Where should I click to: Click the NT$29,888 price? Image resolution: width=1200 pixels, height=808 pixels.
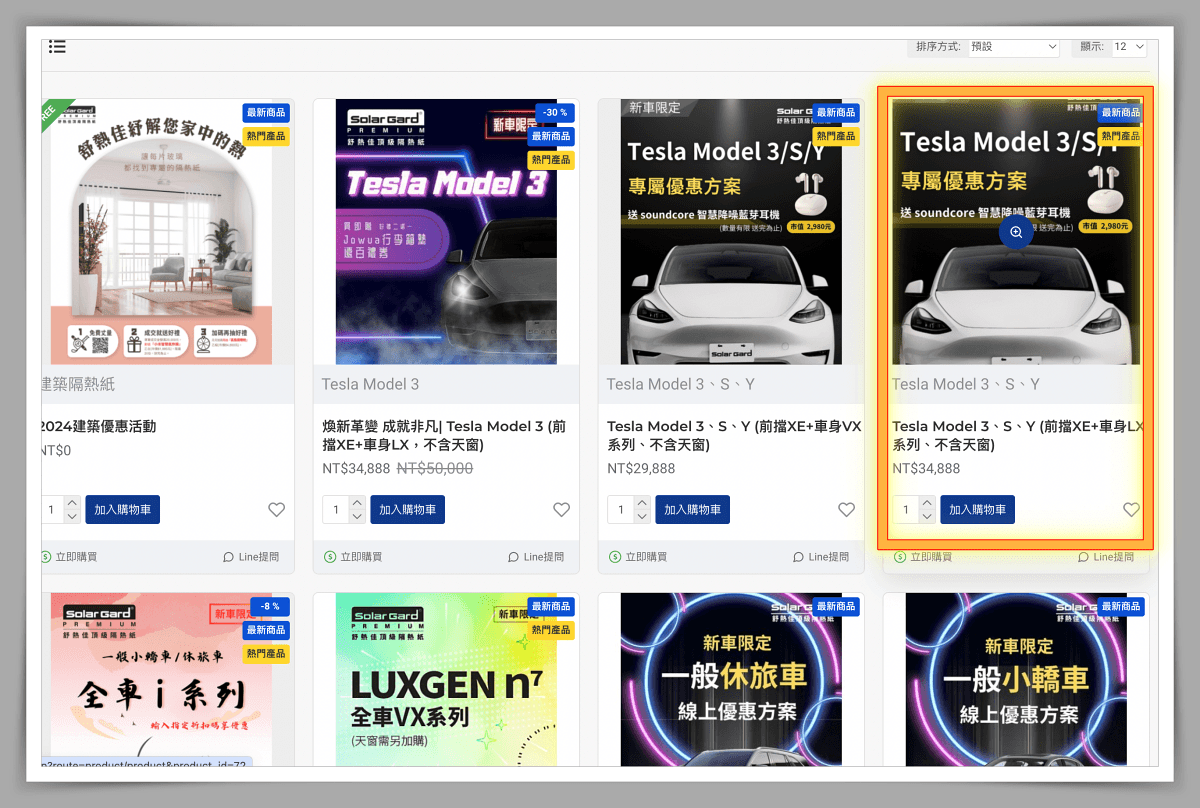[x=641, y=468]
